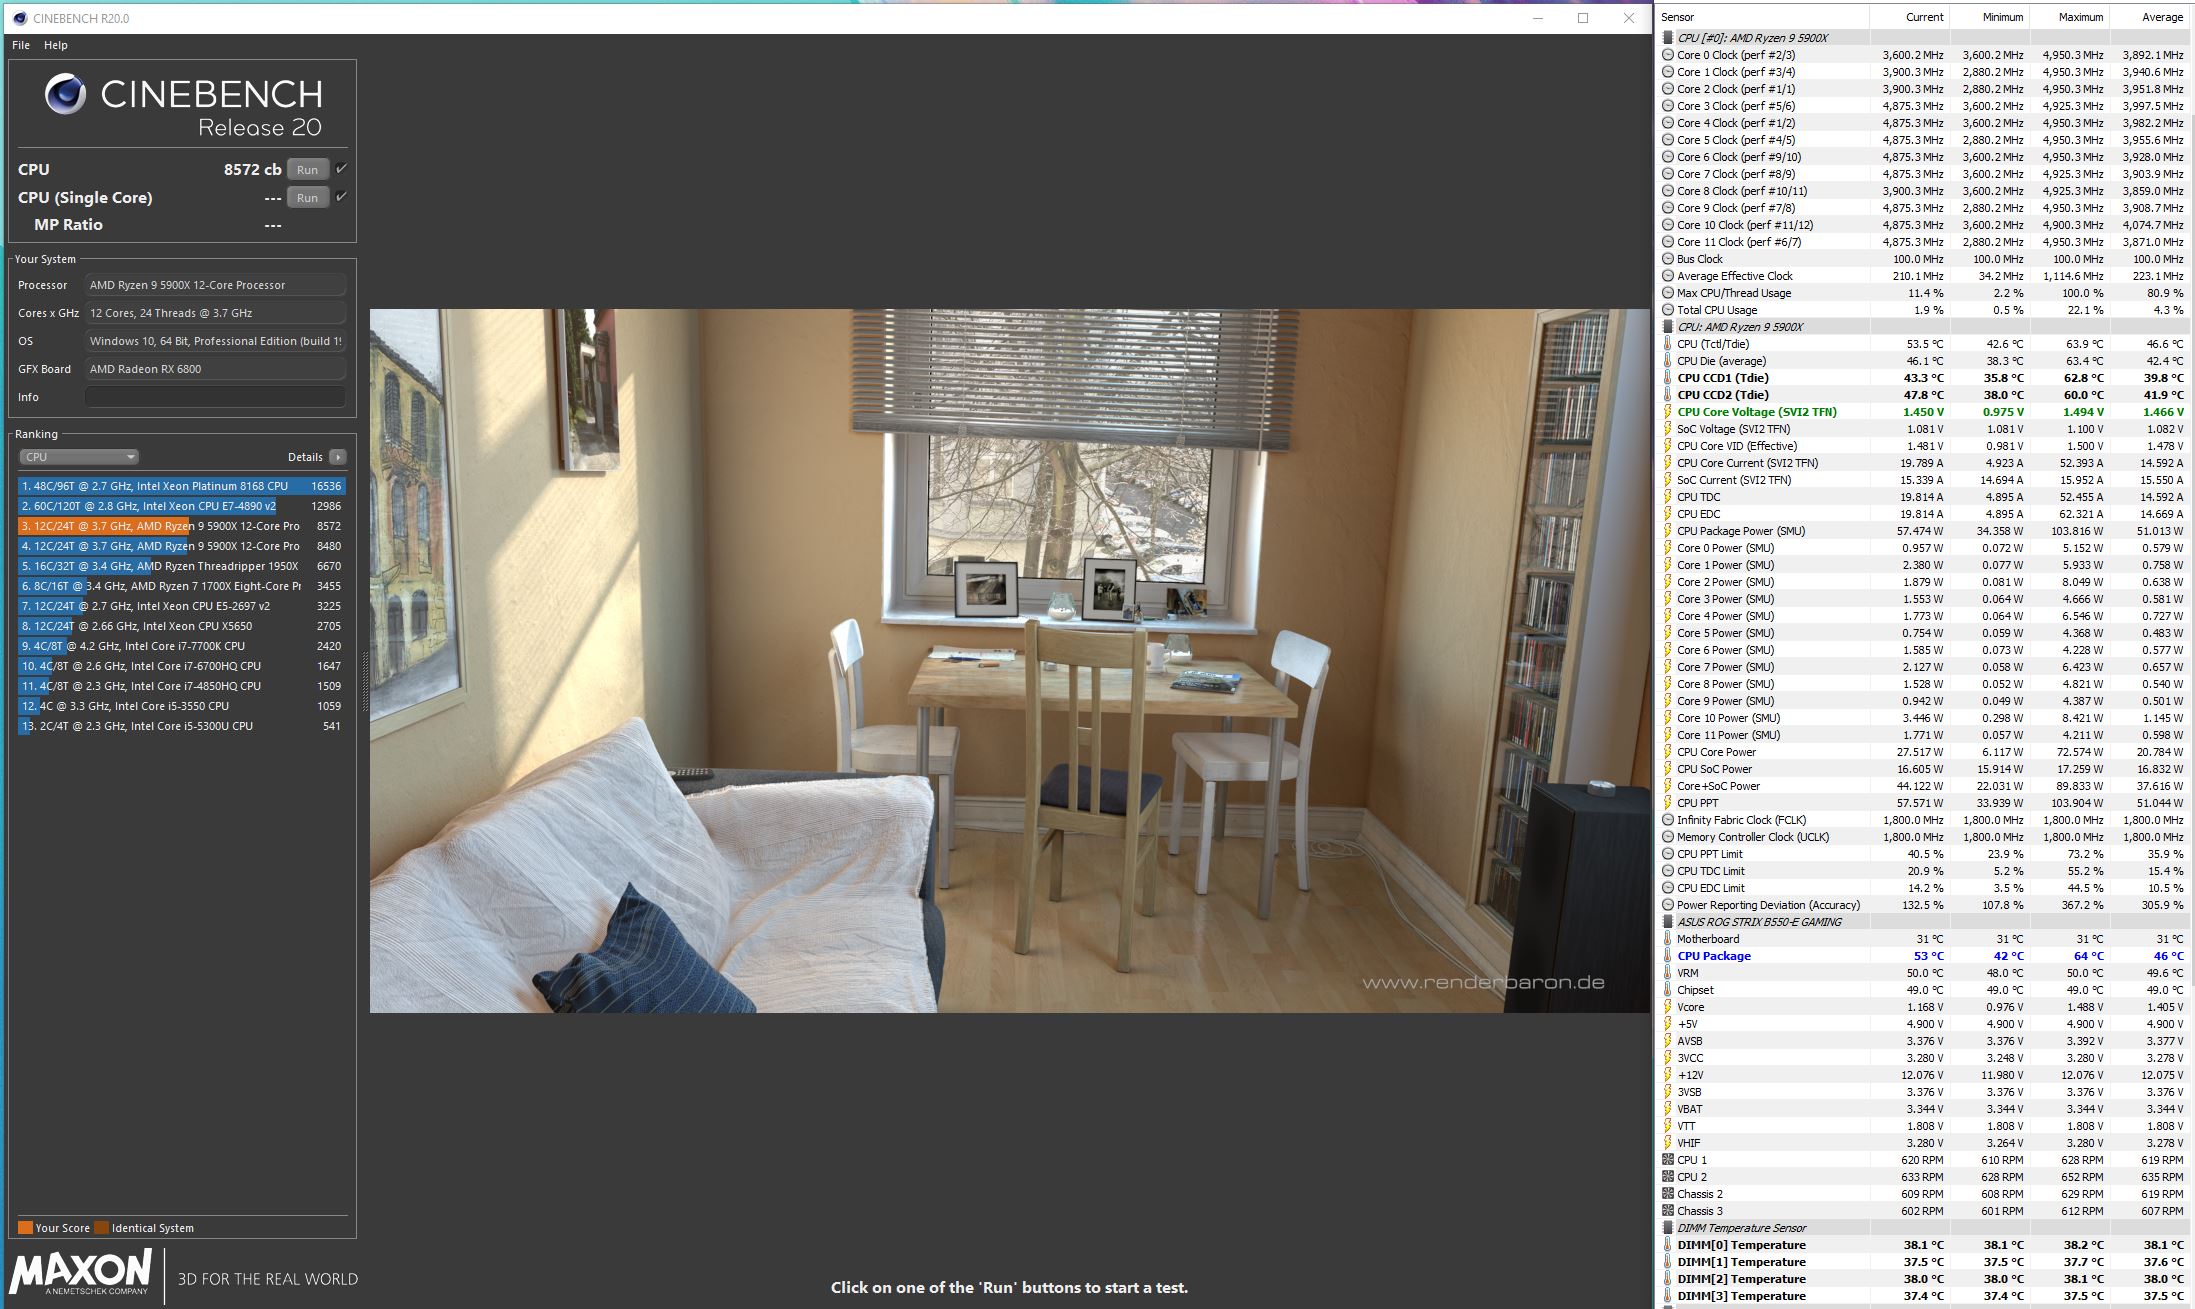Click the DIMM Temperature Sensor group icon

pos(1667,1228)
